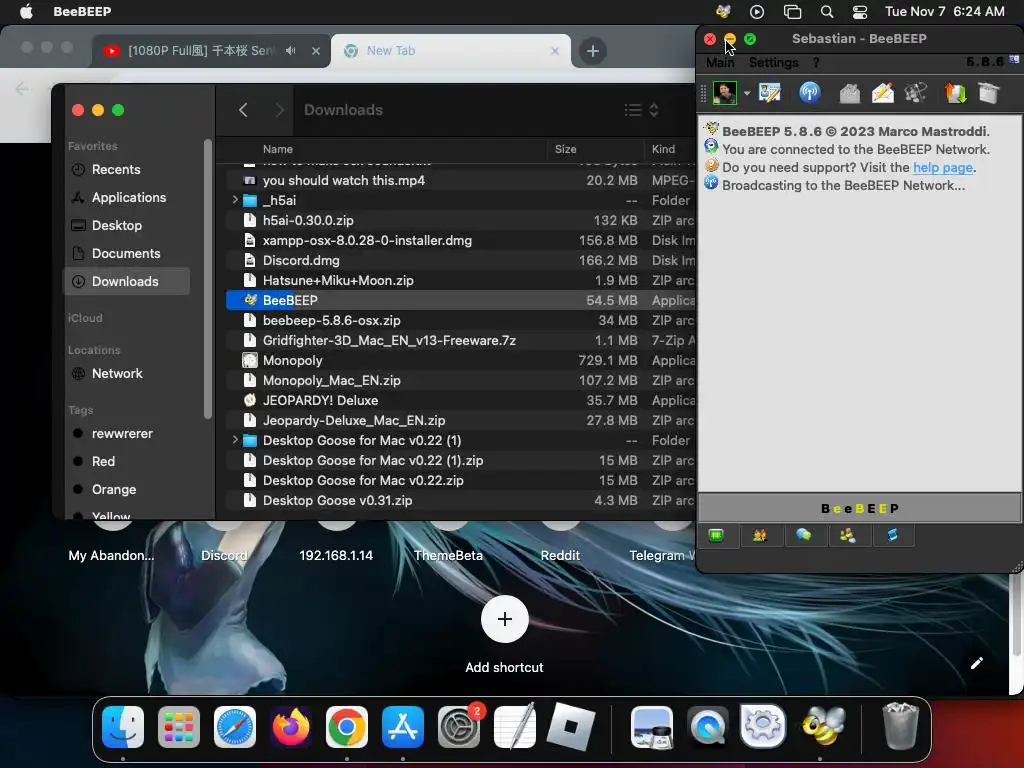Select Desktop Goose v0.31.zip file
Viewport: 1024px width, 768px height.
[x=460, y=500]
